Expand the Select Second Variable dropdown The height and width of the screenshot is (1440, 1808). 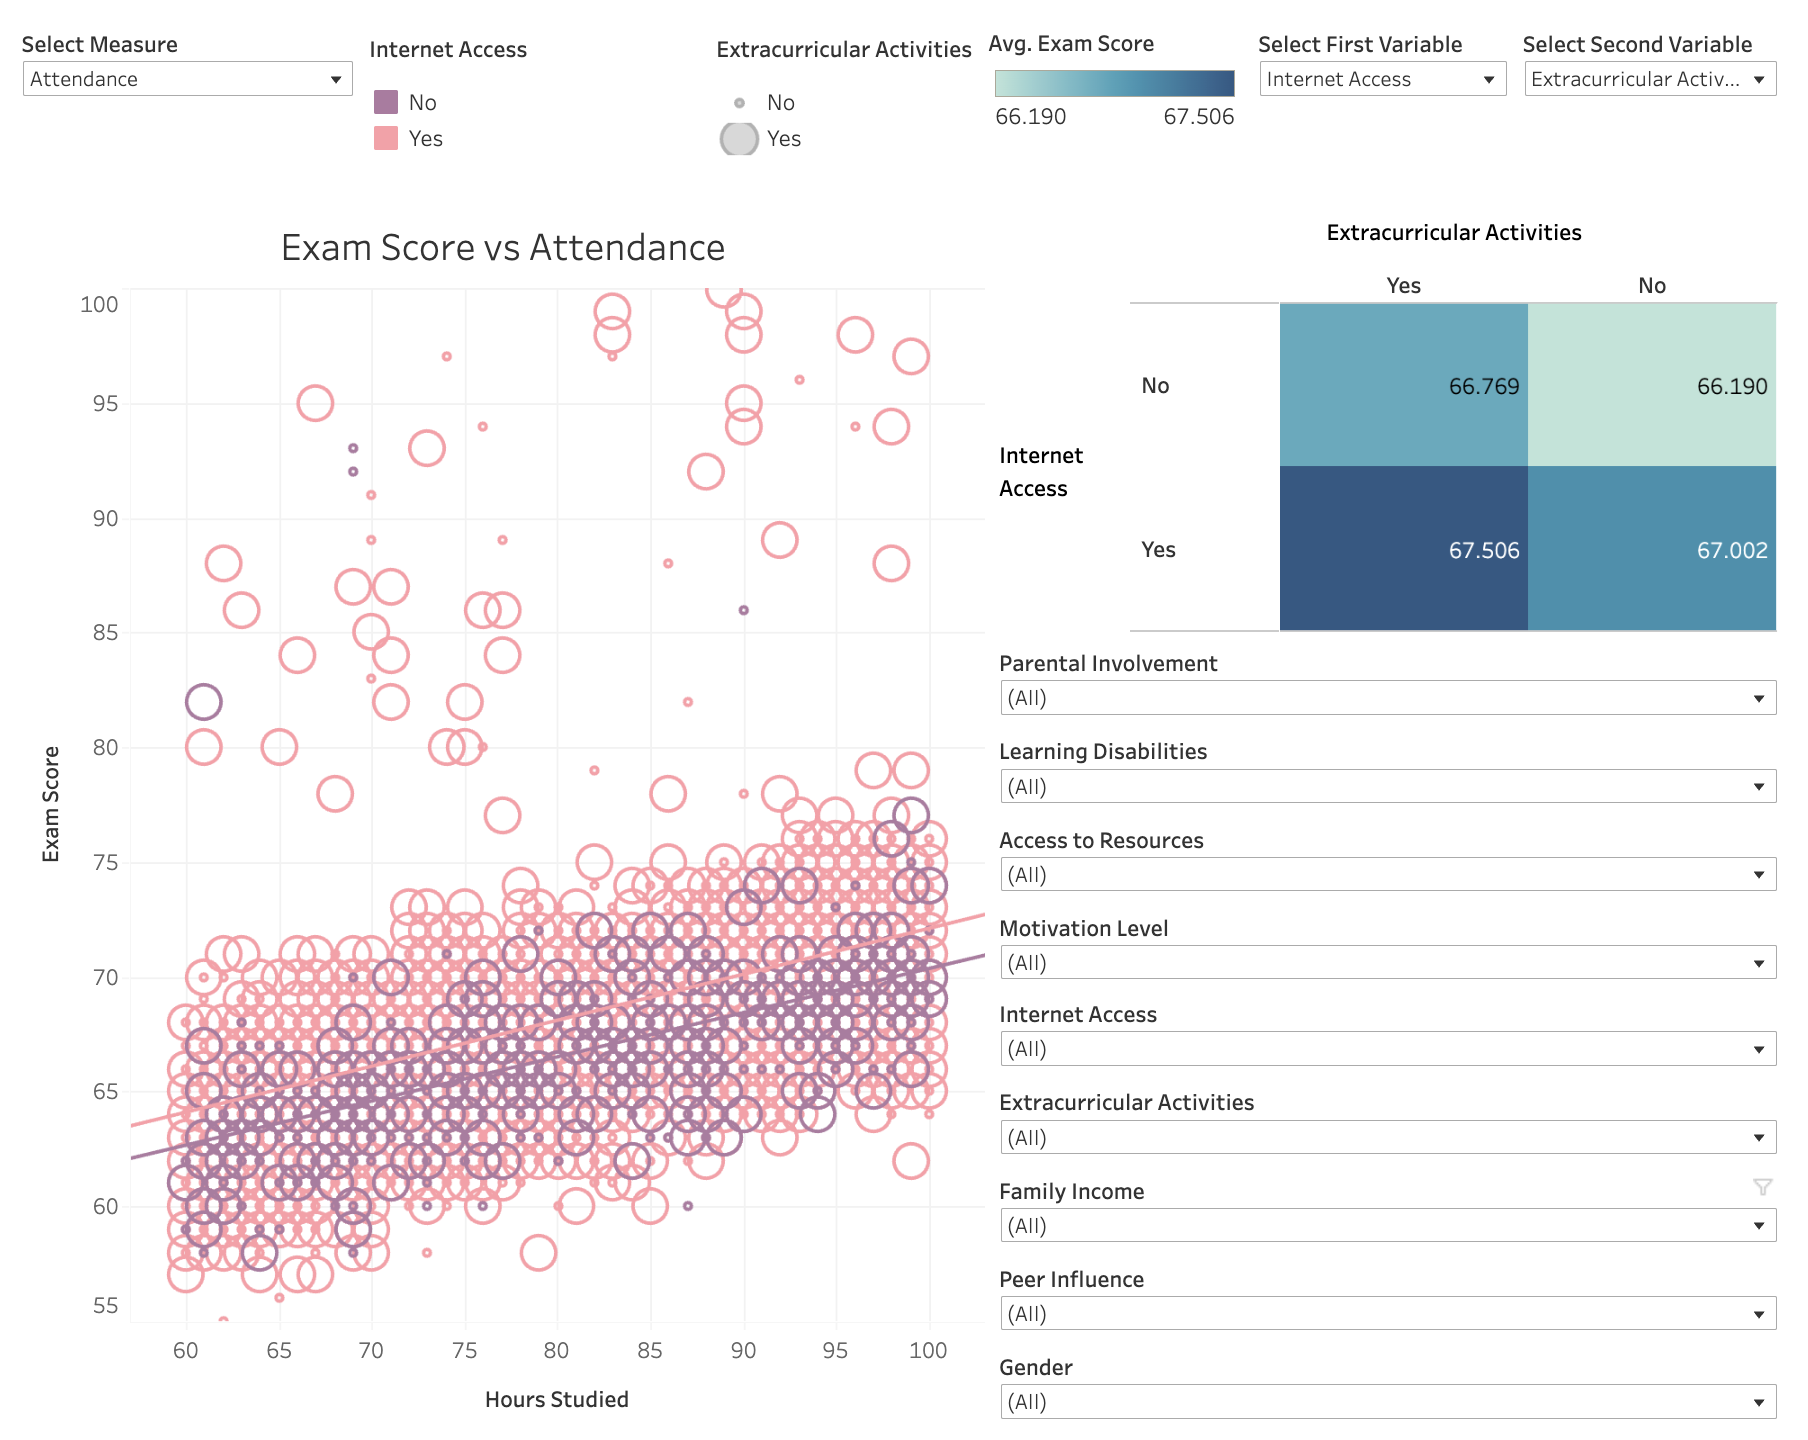[1649, 79]
